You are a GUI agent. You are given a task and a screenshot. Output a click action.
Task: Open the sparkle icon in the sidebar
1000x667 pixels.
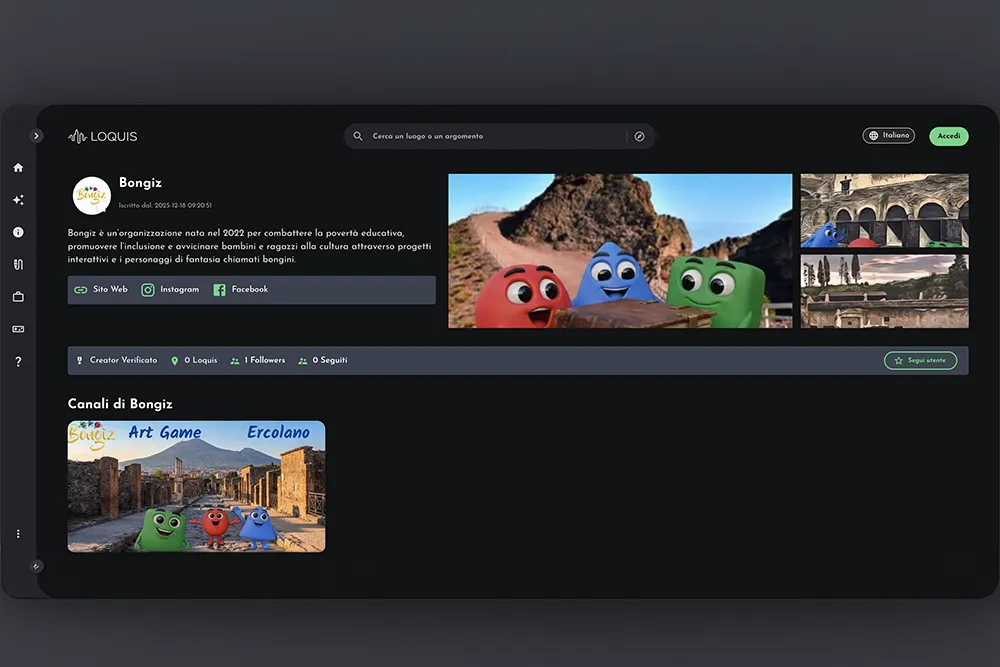(x=18, y=200)
